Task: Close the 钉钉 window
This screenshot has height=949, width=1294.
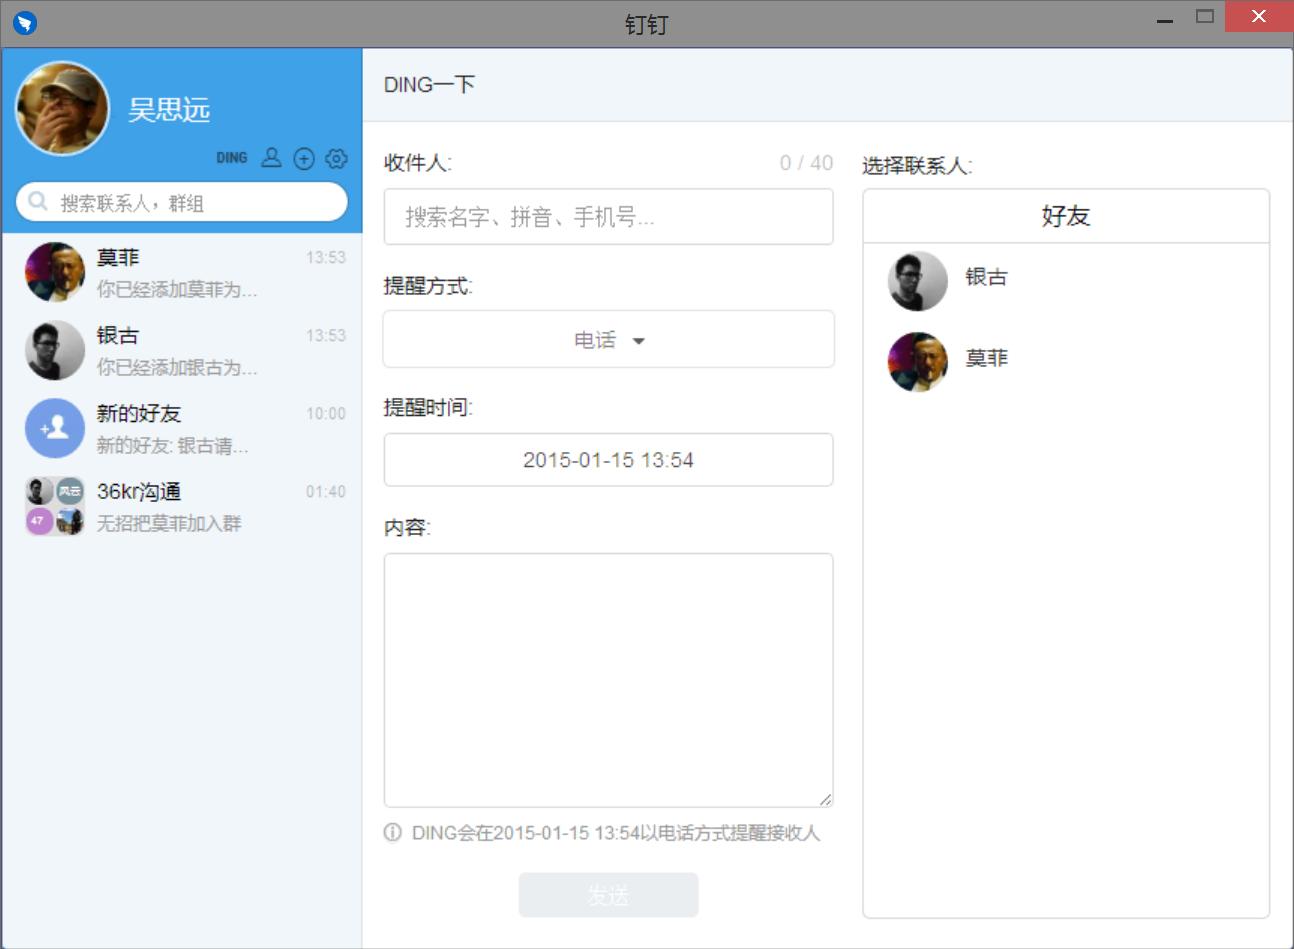Action: [x=1259, y=16]
